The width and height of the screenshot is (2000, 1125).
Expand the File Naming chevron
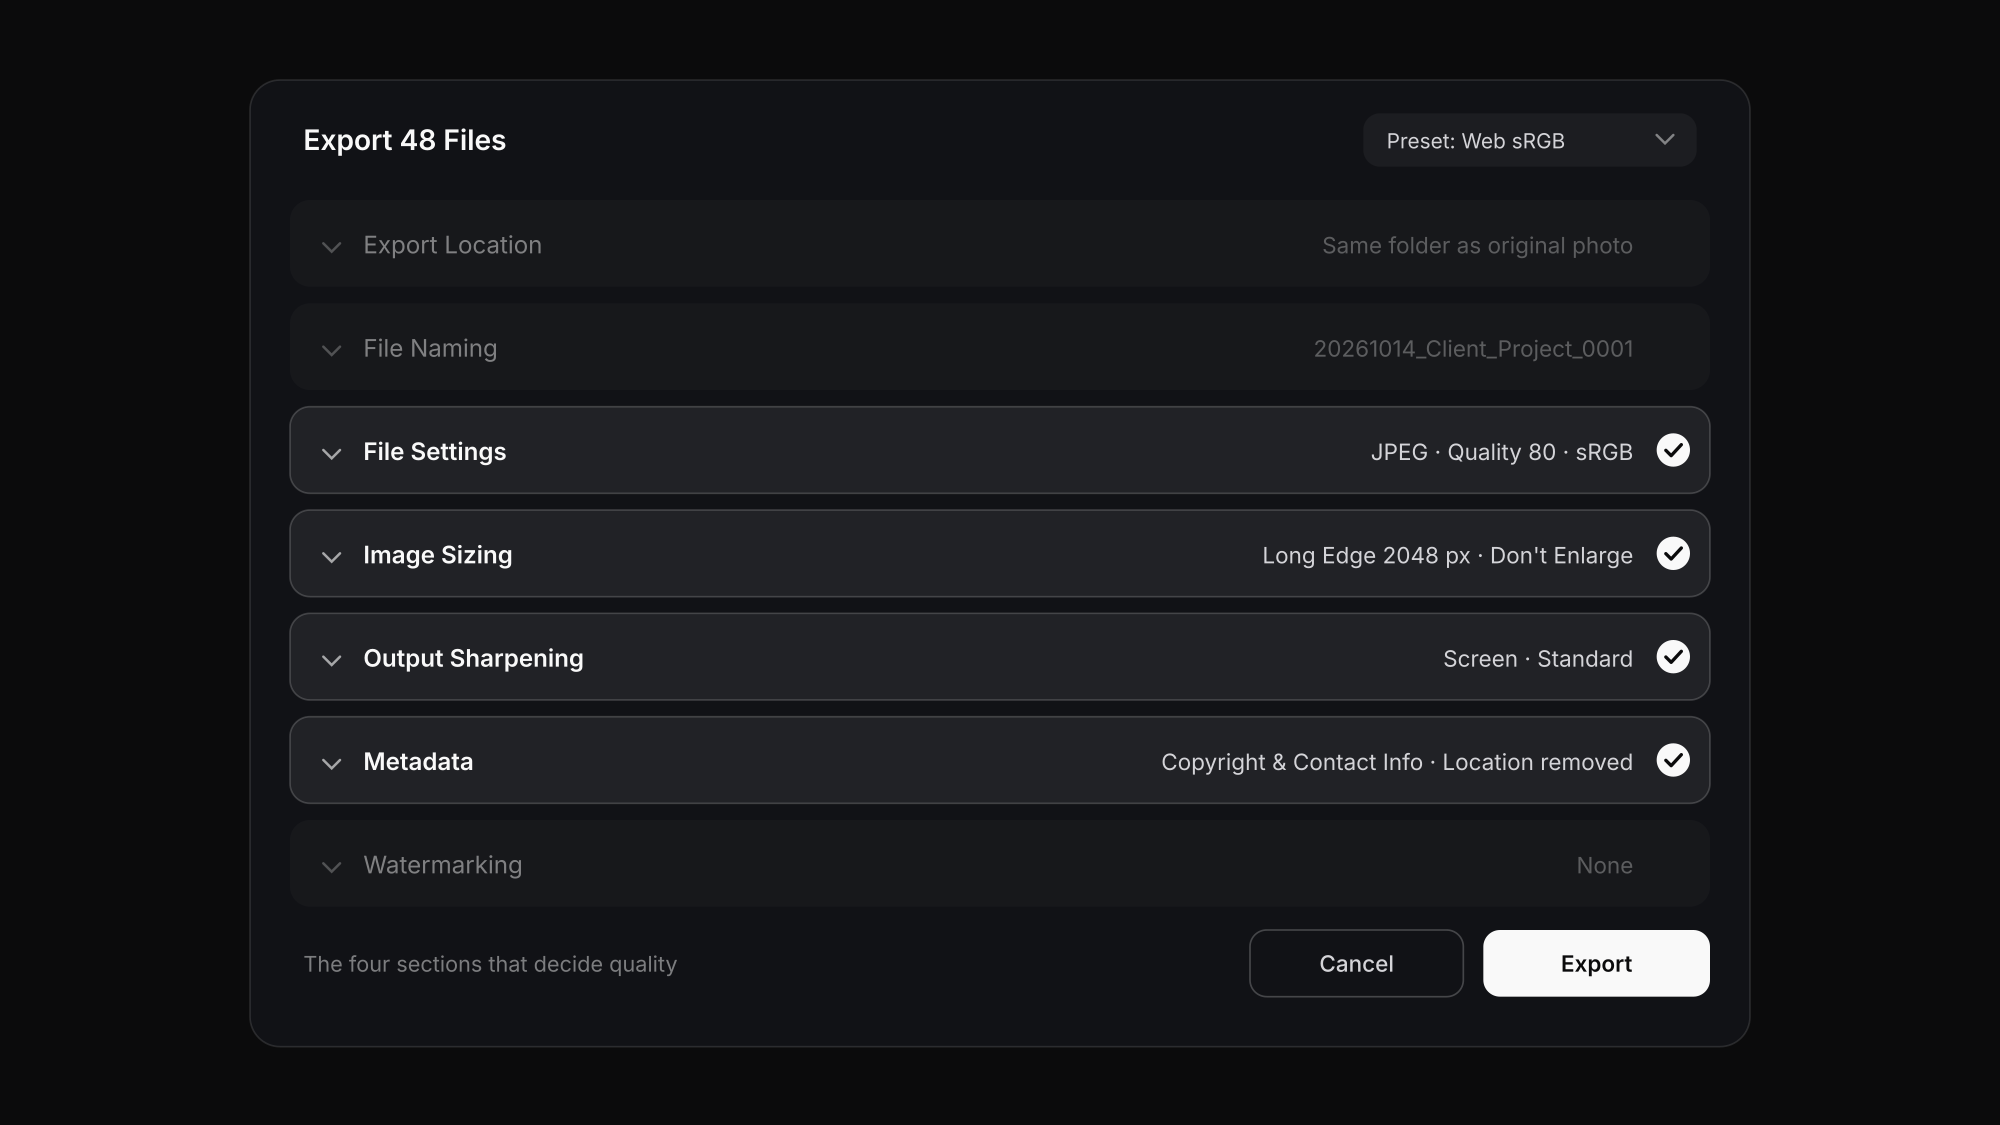331,350
